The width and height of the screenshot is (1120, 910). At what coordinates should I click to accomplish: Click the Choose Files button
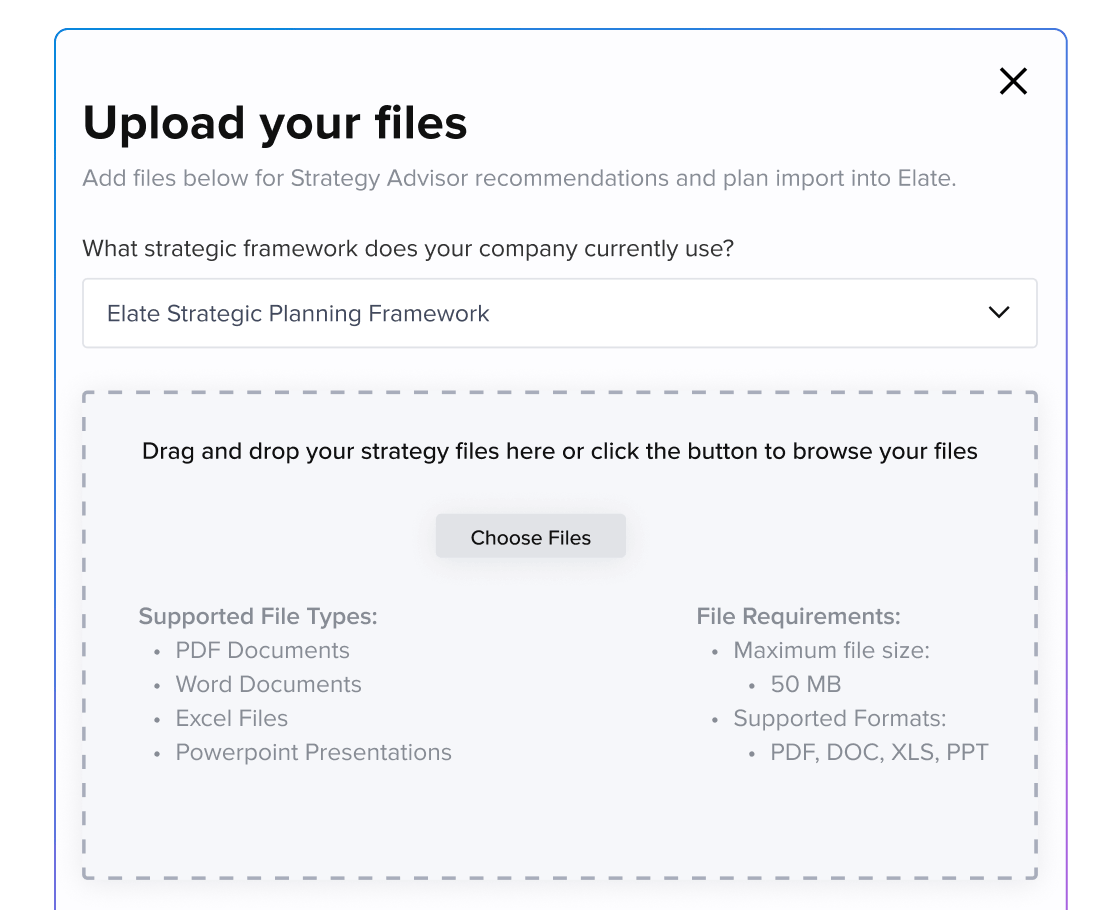531,536
